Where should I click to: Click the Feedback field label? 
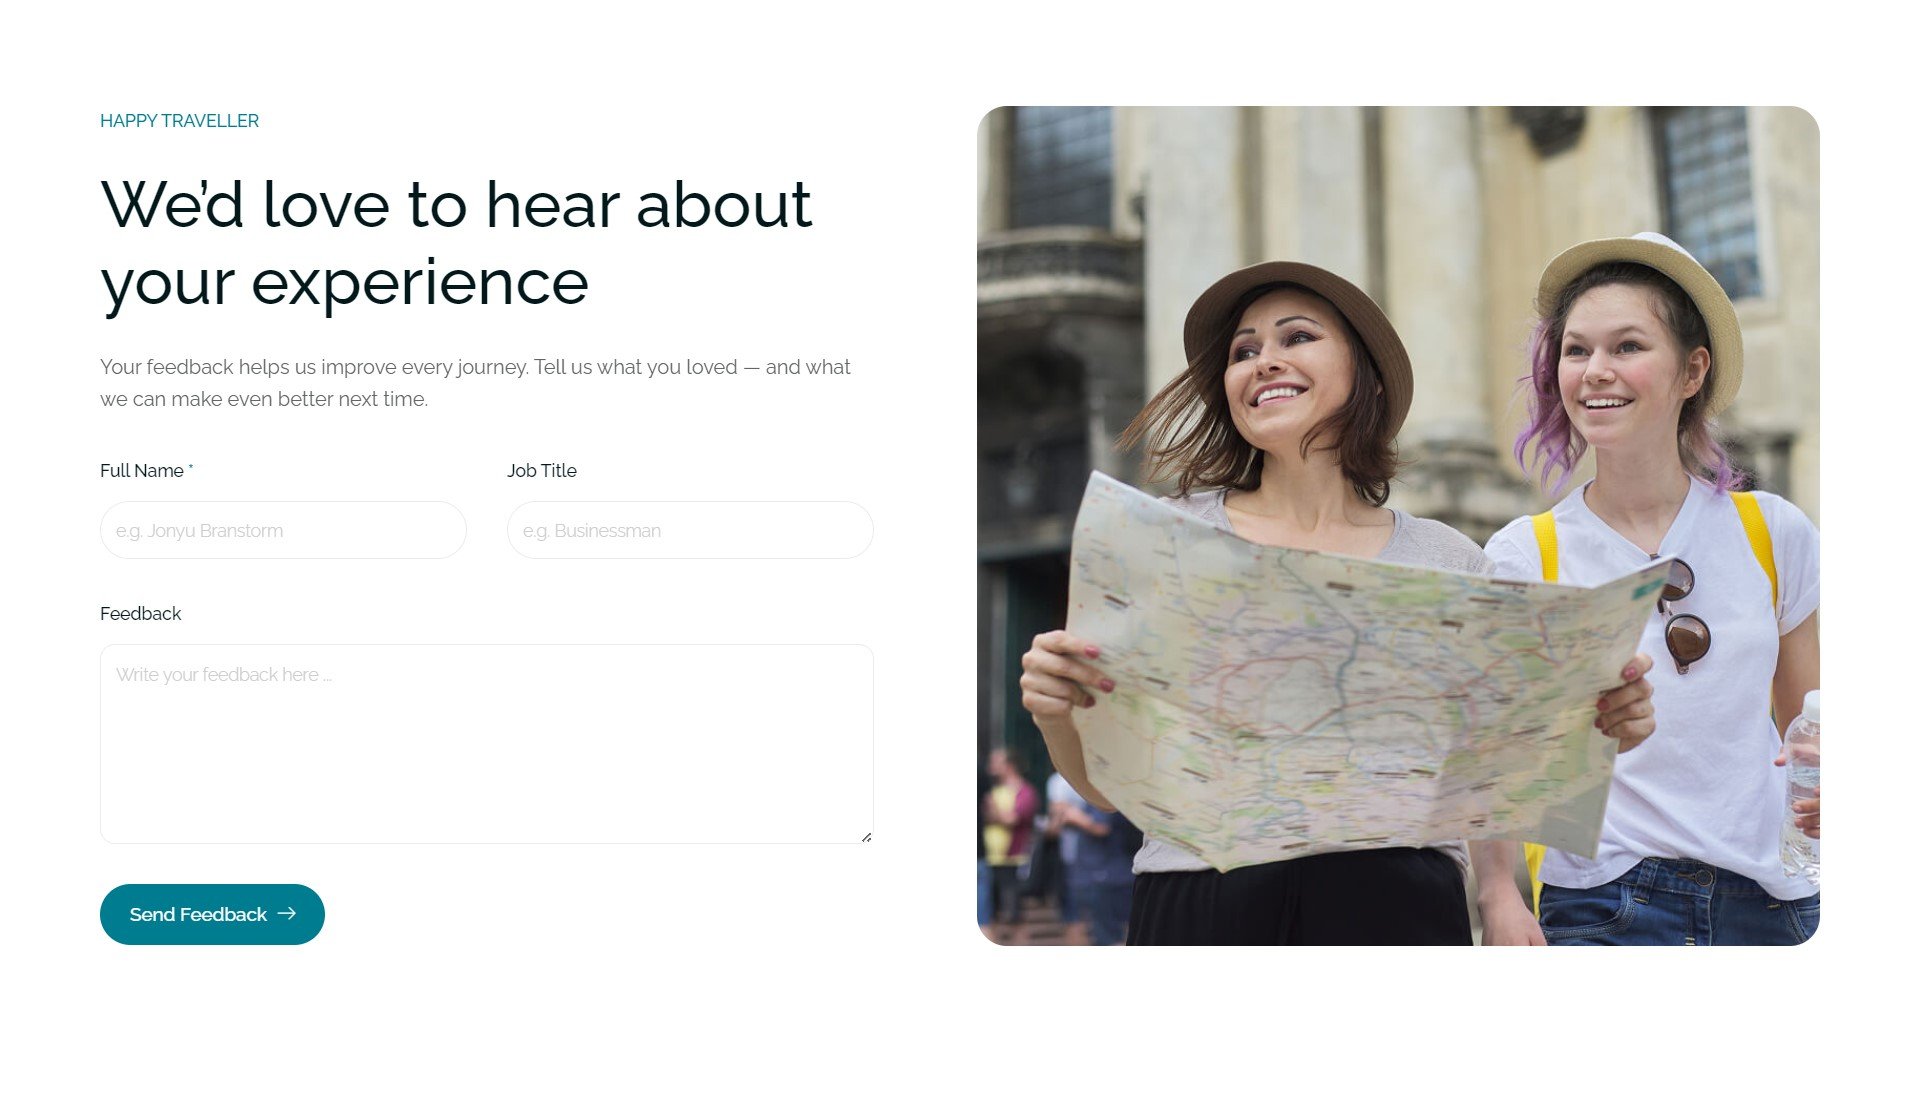141,614
